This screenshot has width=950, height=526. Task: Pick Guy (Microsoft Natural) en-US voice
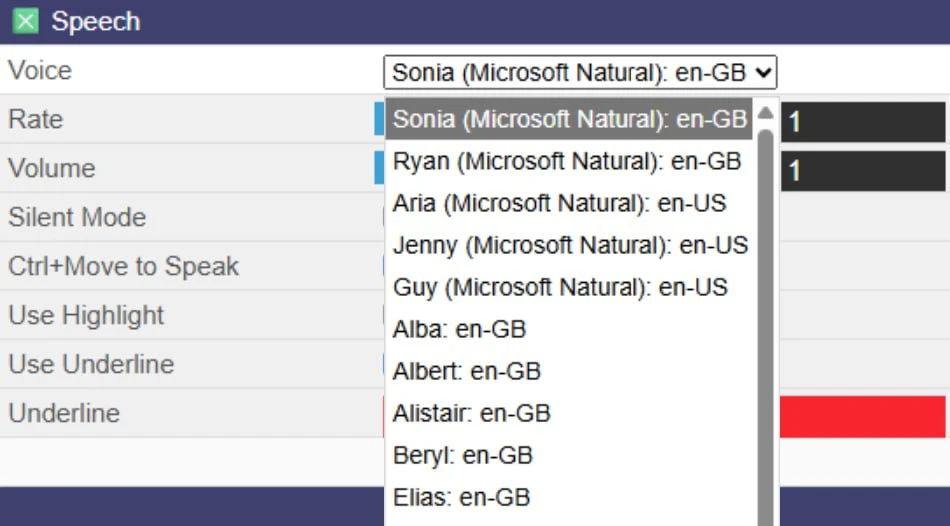(x=570, y=287)
